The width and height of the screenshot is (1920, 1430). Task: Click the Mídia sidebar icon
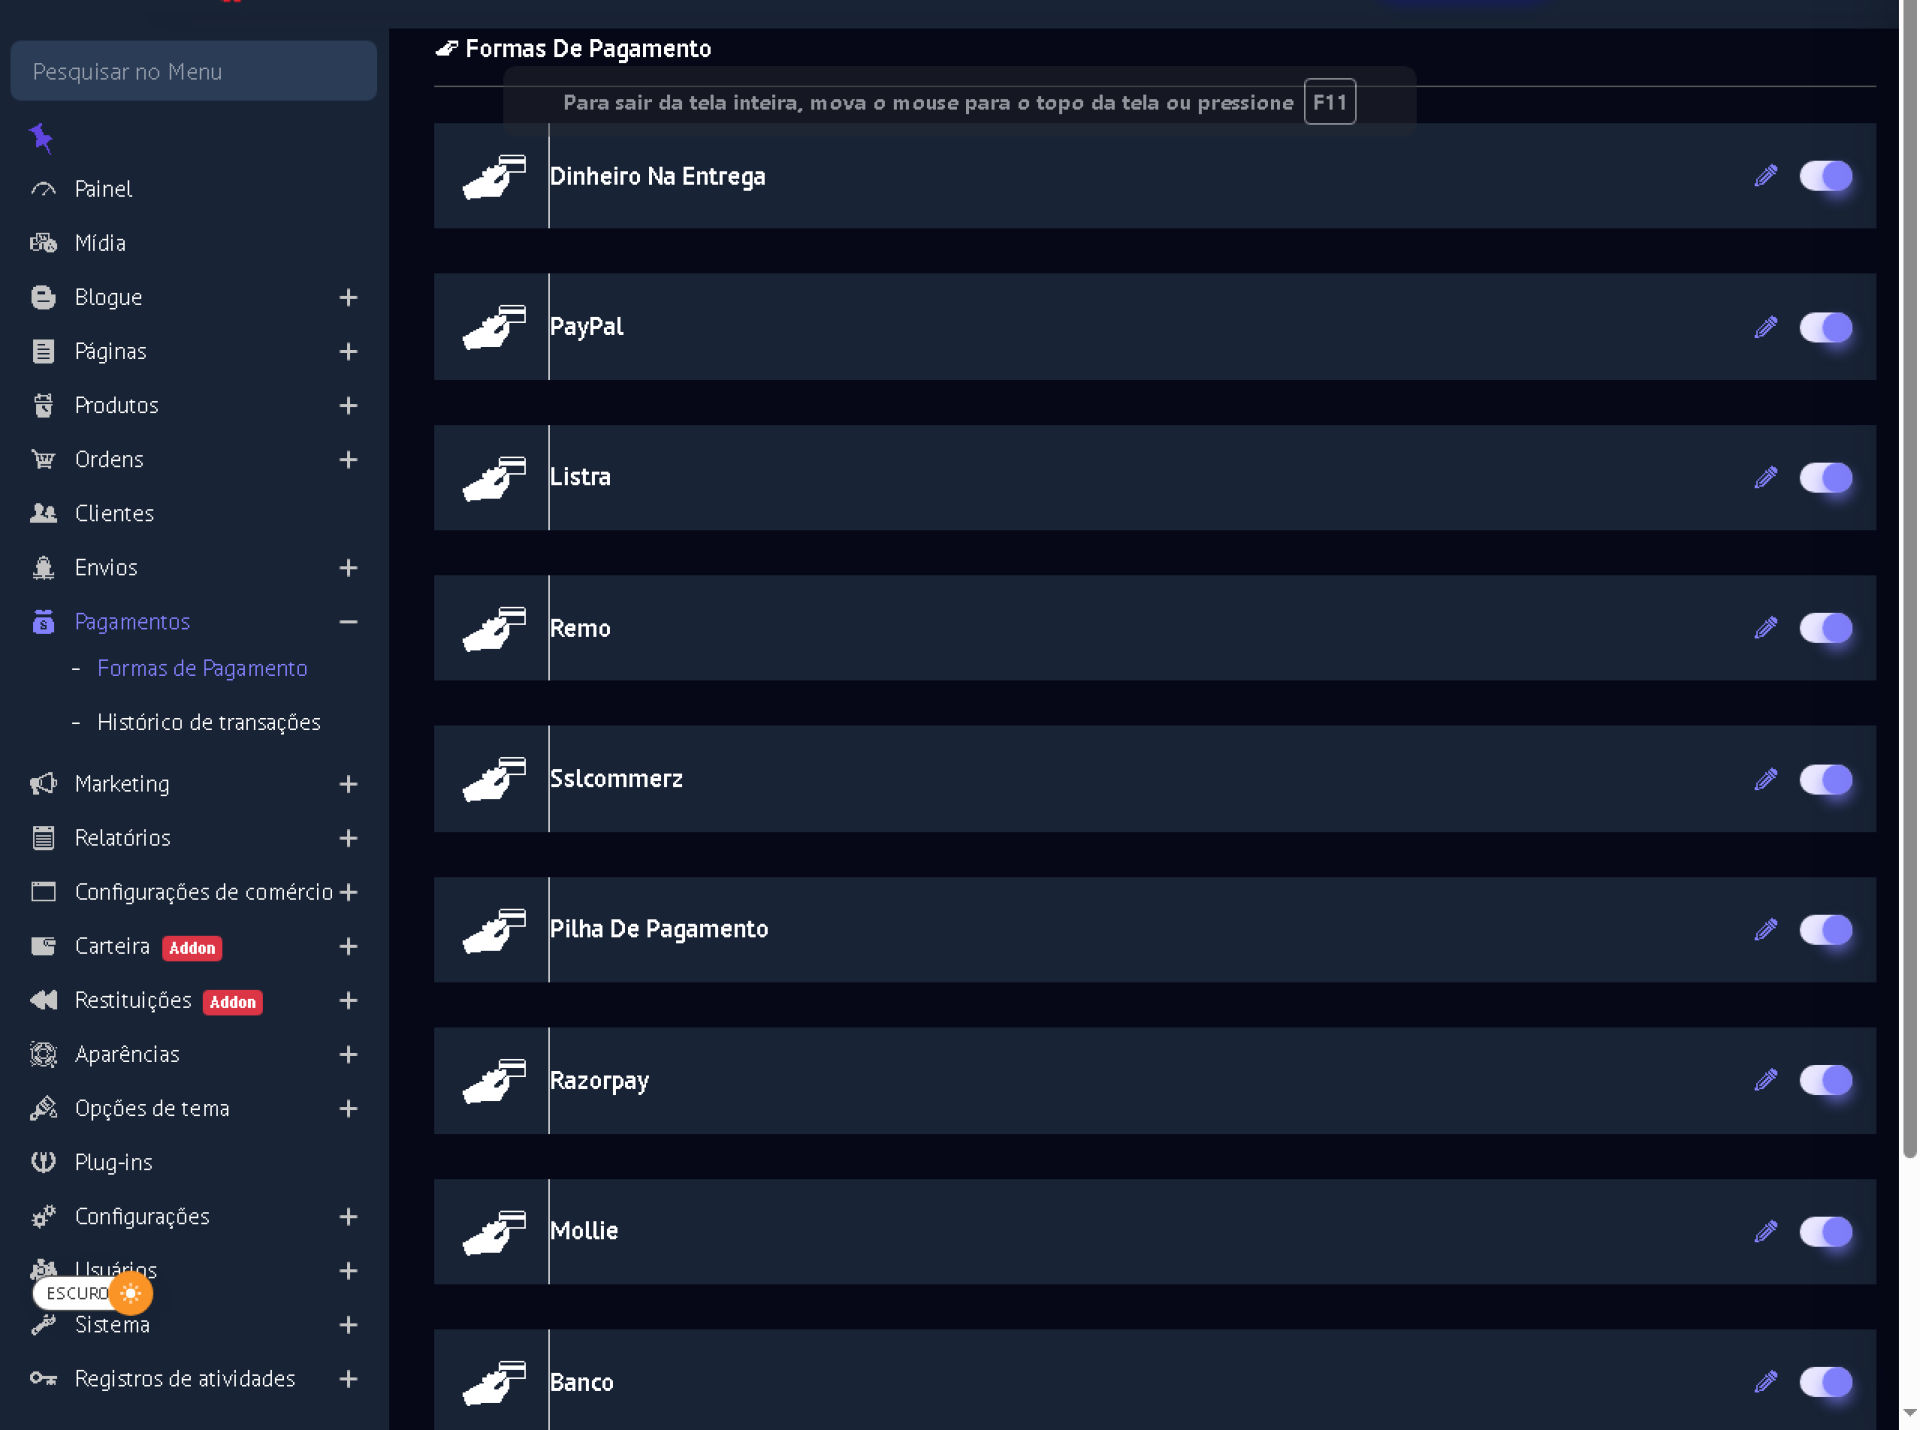[x=43, y=243]
